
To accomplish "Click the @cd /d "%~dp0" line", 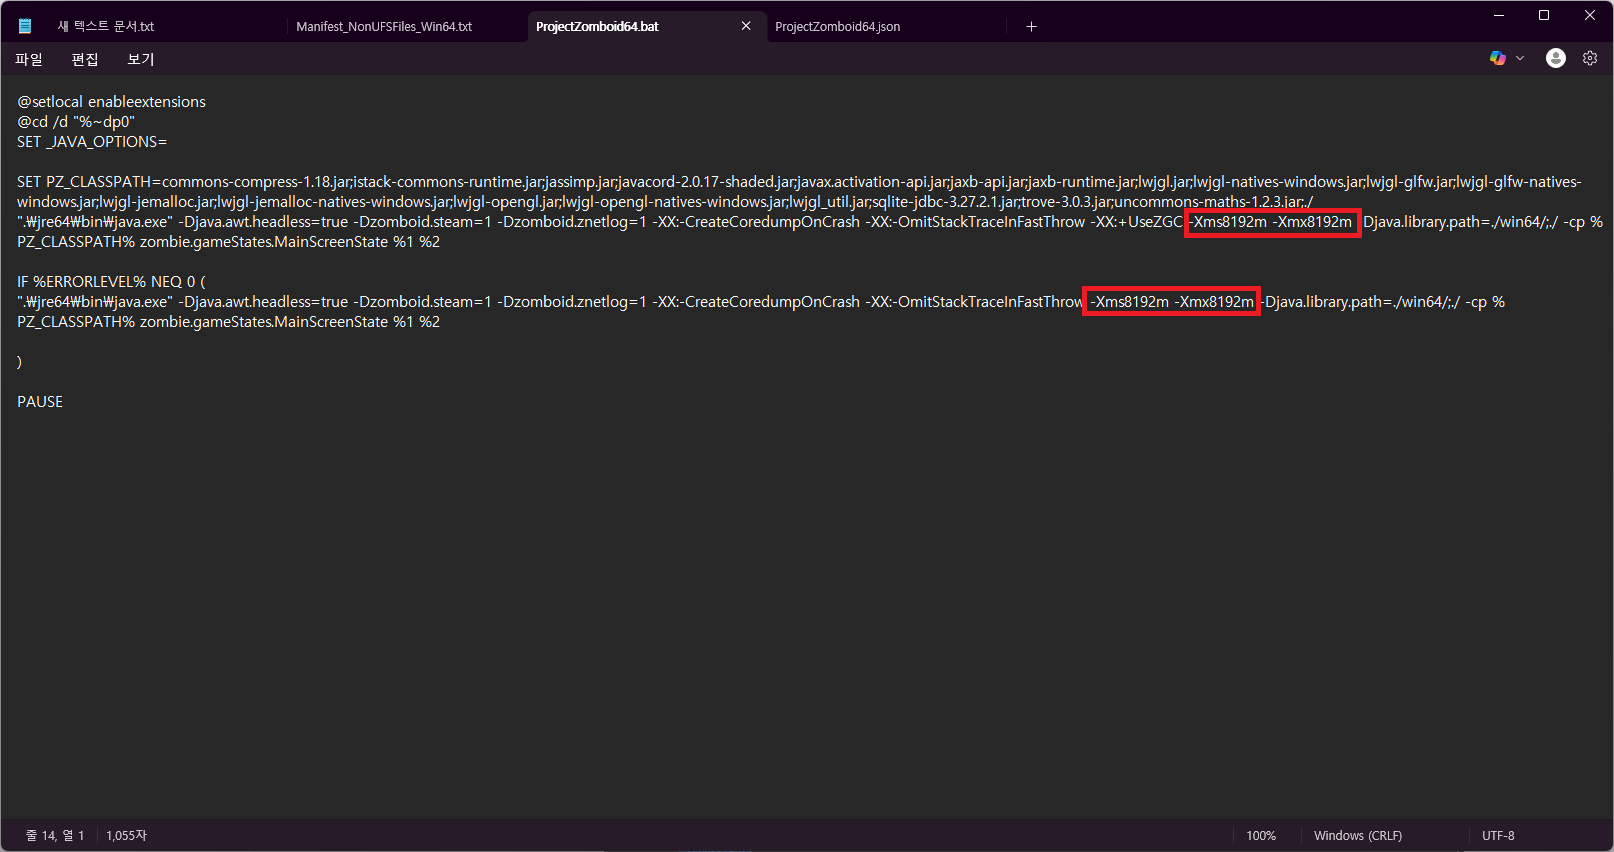I will coord(76,122).
